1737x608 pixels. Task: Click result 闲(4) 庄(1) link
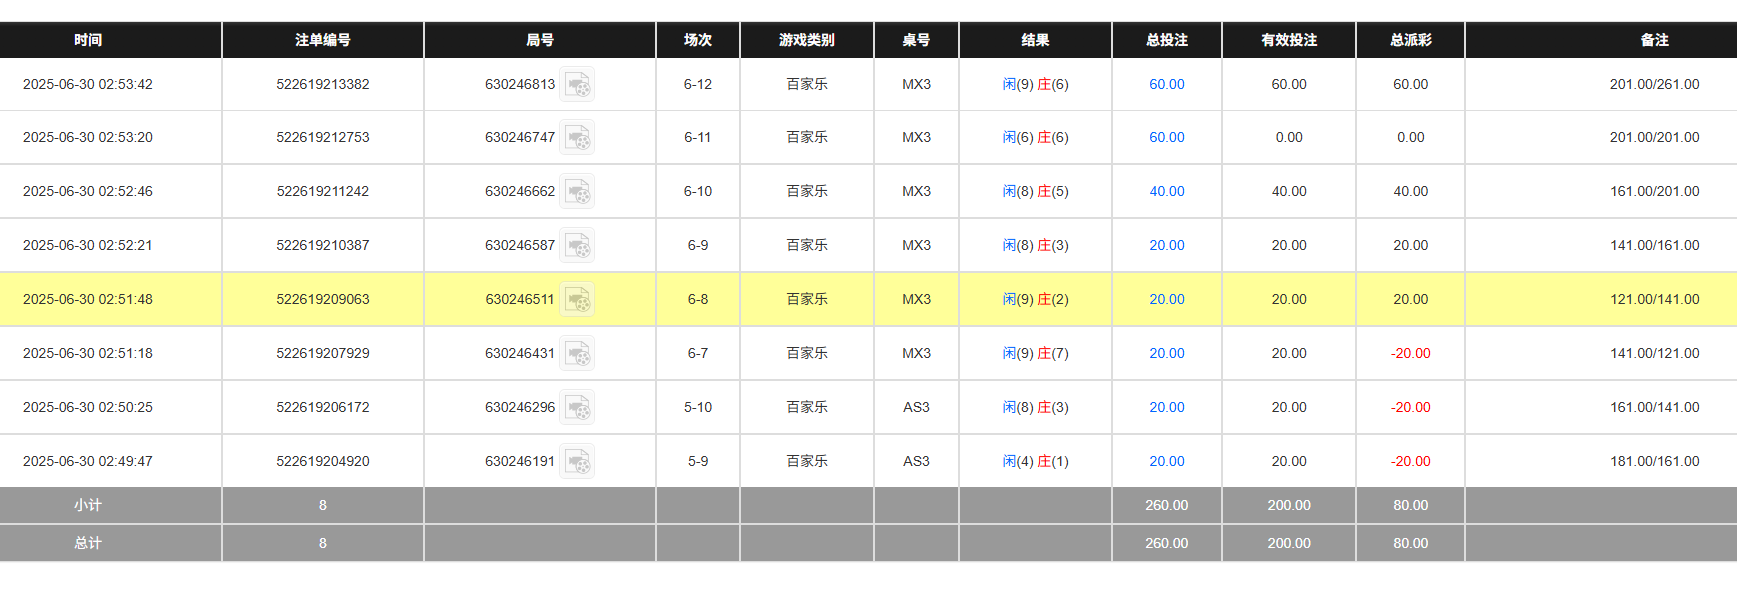pos(1035,462)
